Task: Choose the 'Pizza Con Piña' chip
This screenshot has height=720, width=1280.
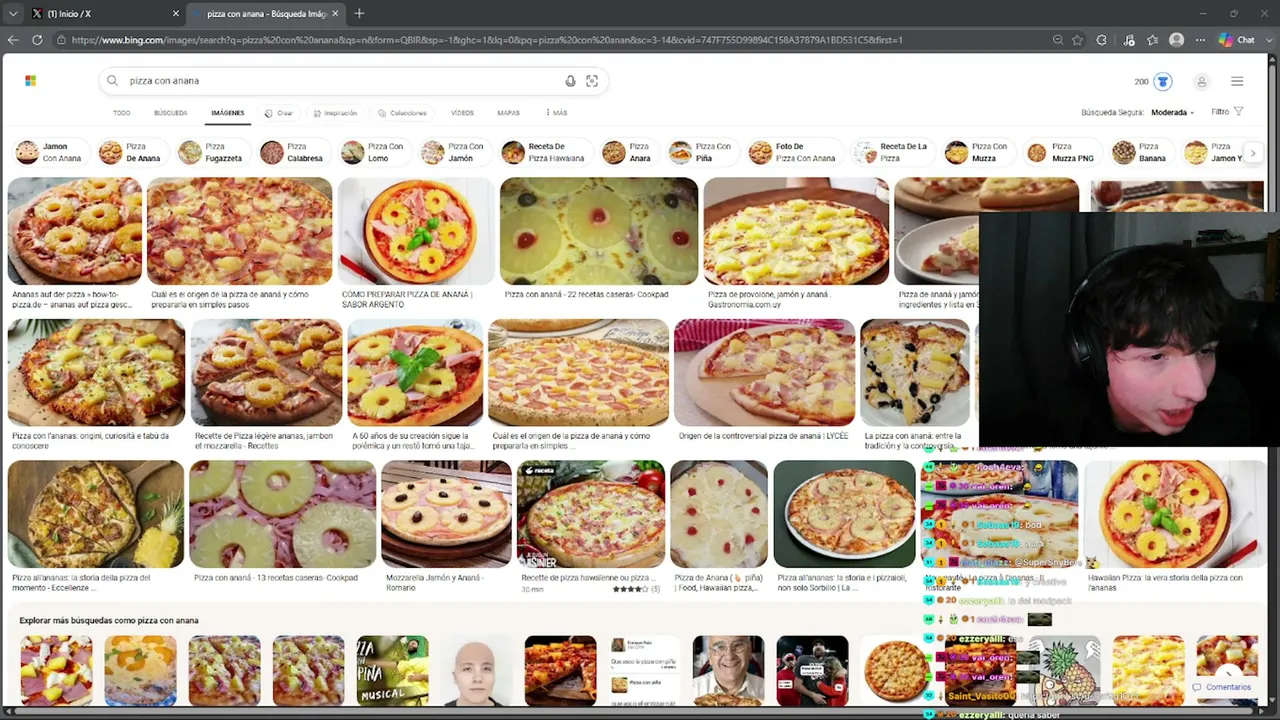Action: [701, 152]
